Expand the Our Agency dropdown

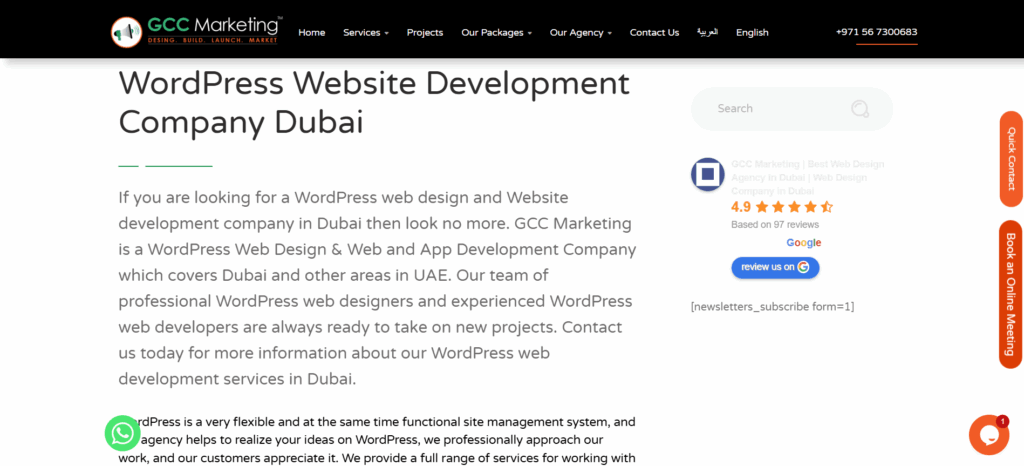point(581,33)
